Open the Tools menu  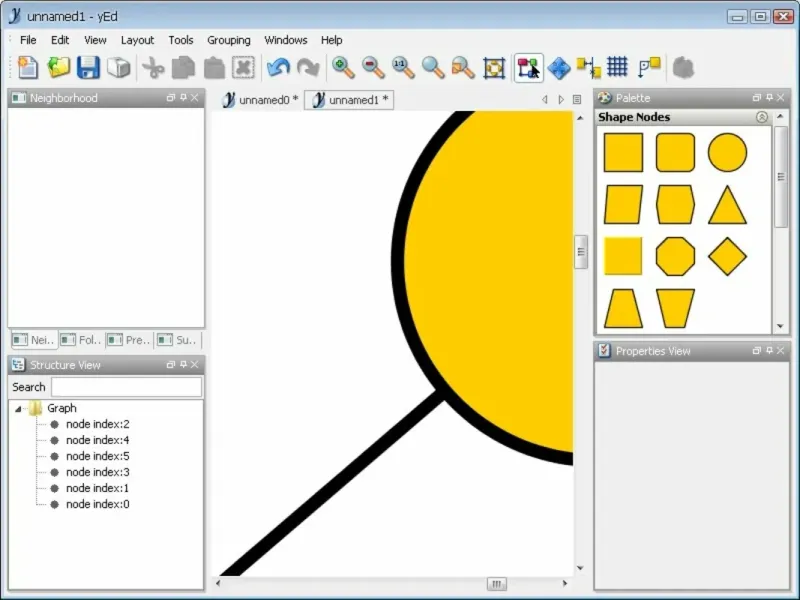181,40
